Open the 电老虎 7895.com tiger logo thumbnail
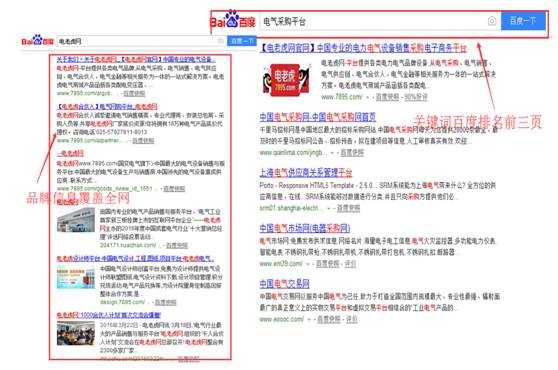Image resolution: width=558 pixels, height=370 pixels. (286, 80)
